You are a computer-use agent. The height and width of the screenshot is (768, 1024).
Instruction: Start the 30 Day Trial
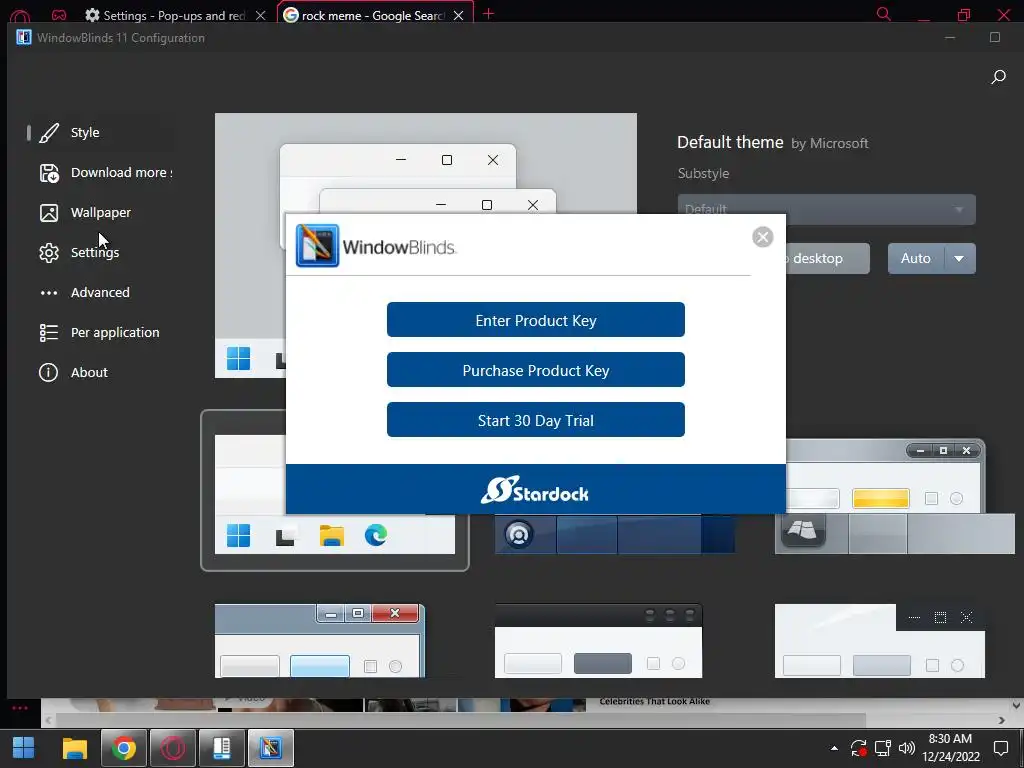[536, 420]
